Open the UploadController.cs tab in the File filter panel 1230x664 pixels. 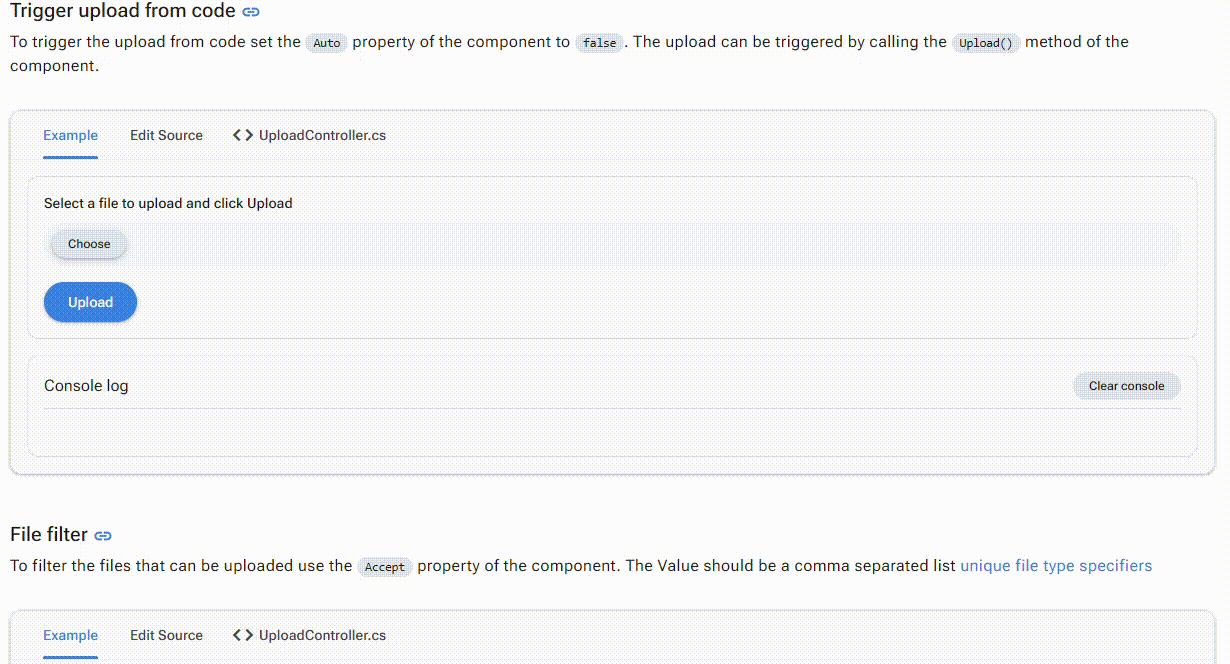[x=321, y=635]
